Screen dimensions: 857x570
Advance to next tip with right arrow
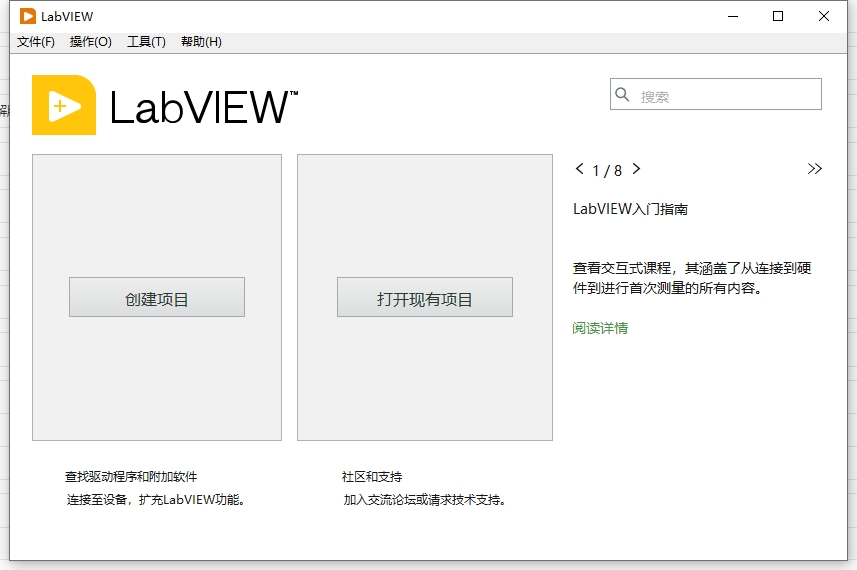(637, 169)
